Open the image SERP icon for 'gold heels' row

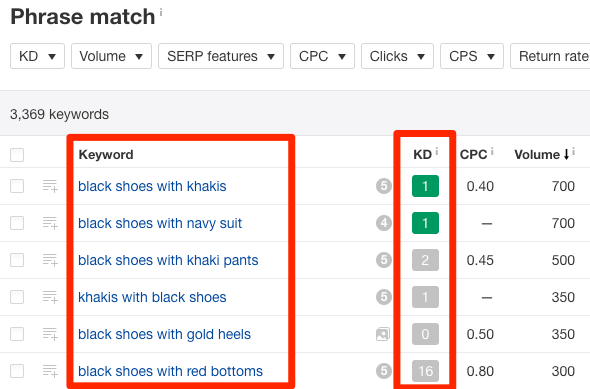point(383,334)
